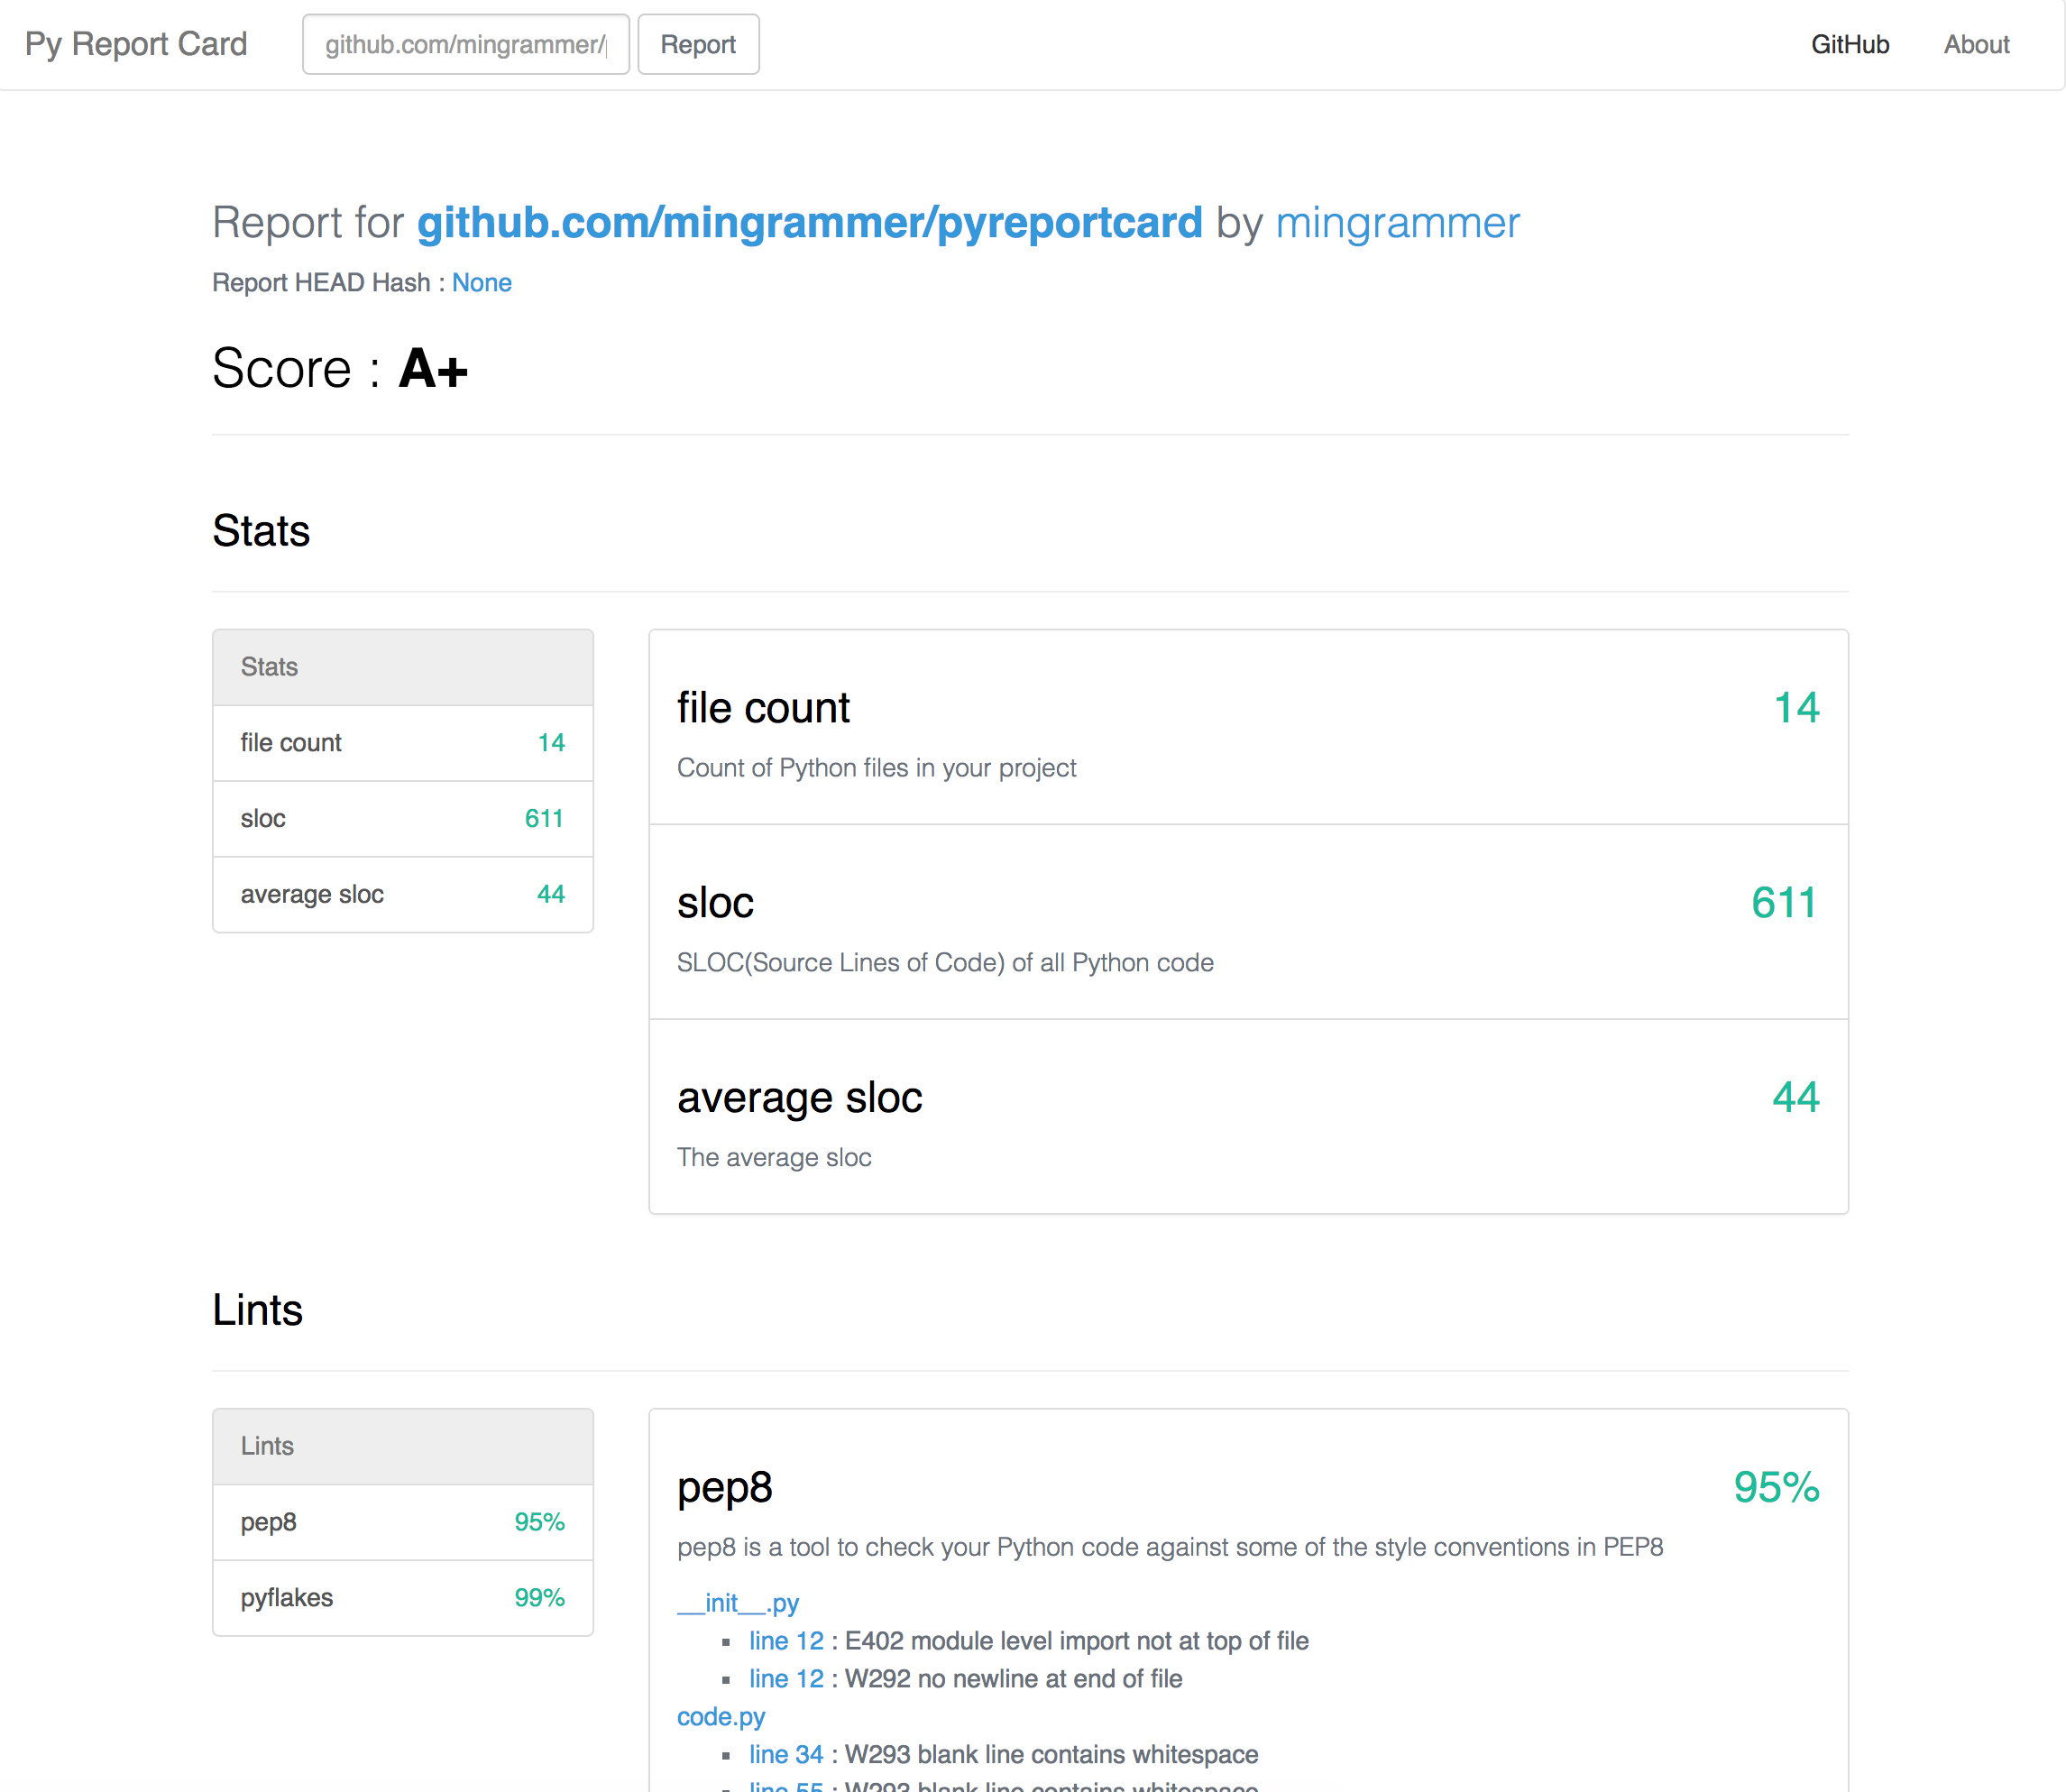2066x1792 pixels.
Task: Jump to pep8 in Lints sidebar
Action: (x=402, y=1522)
